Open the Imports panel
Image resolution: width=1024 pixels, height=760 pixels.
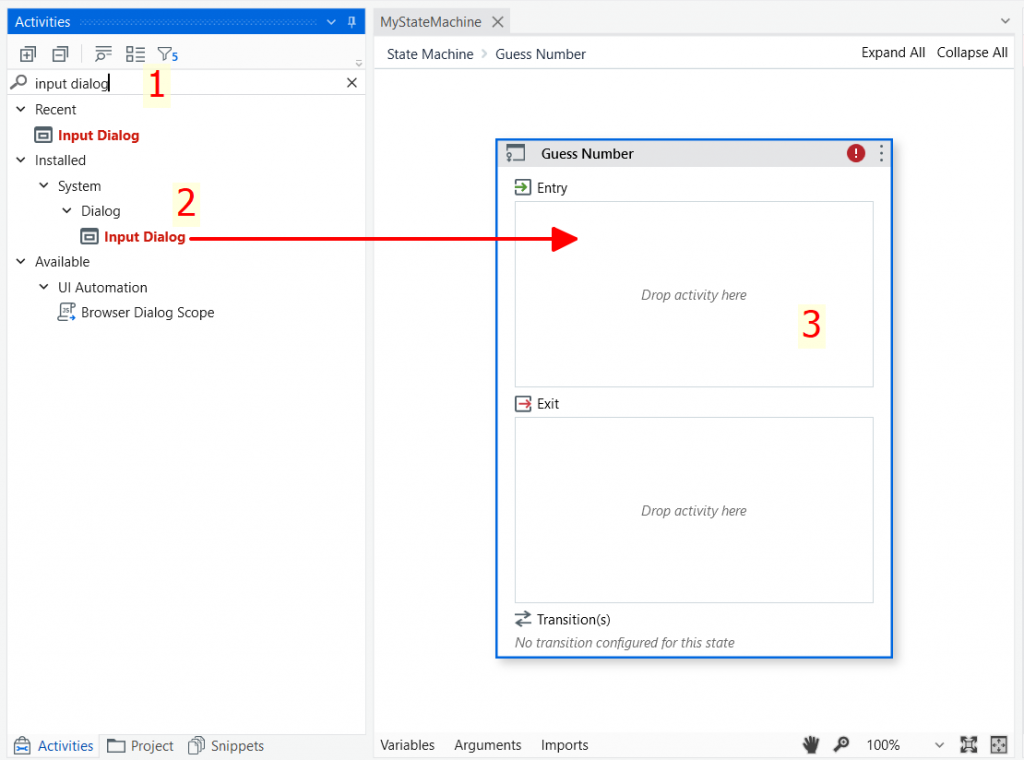[x=564, y=745]
